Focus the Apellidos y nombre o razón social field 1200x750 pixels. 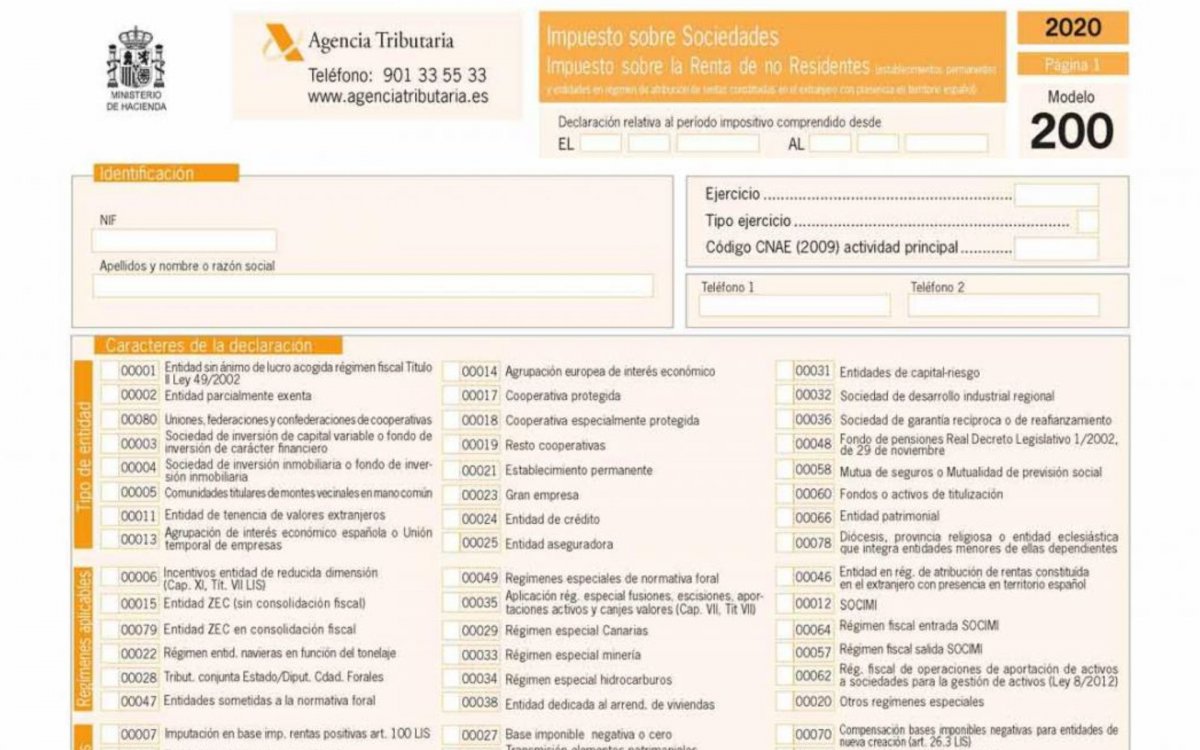[x=372, y=286]
